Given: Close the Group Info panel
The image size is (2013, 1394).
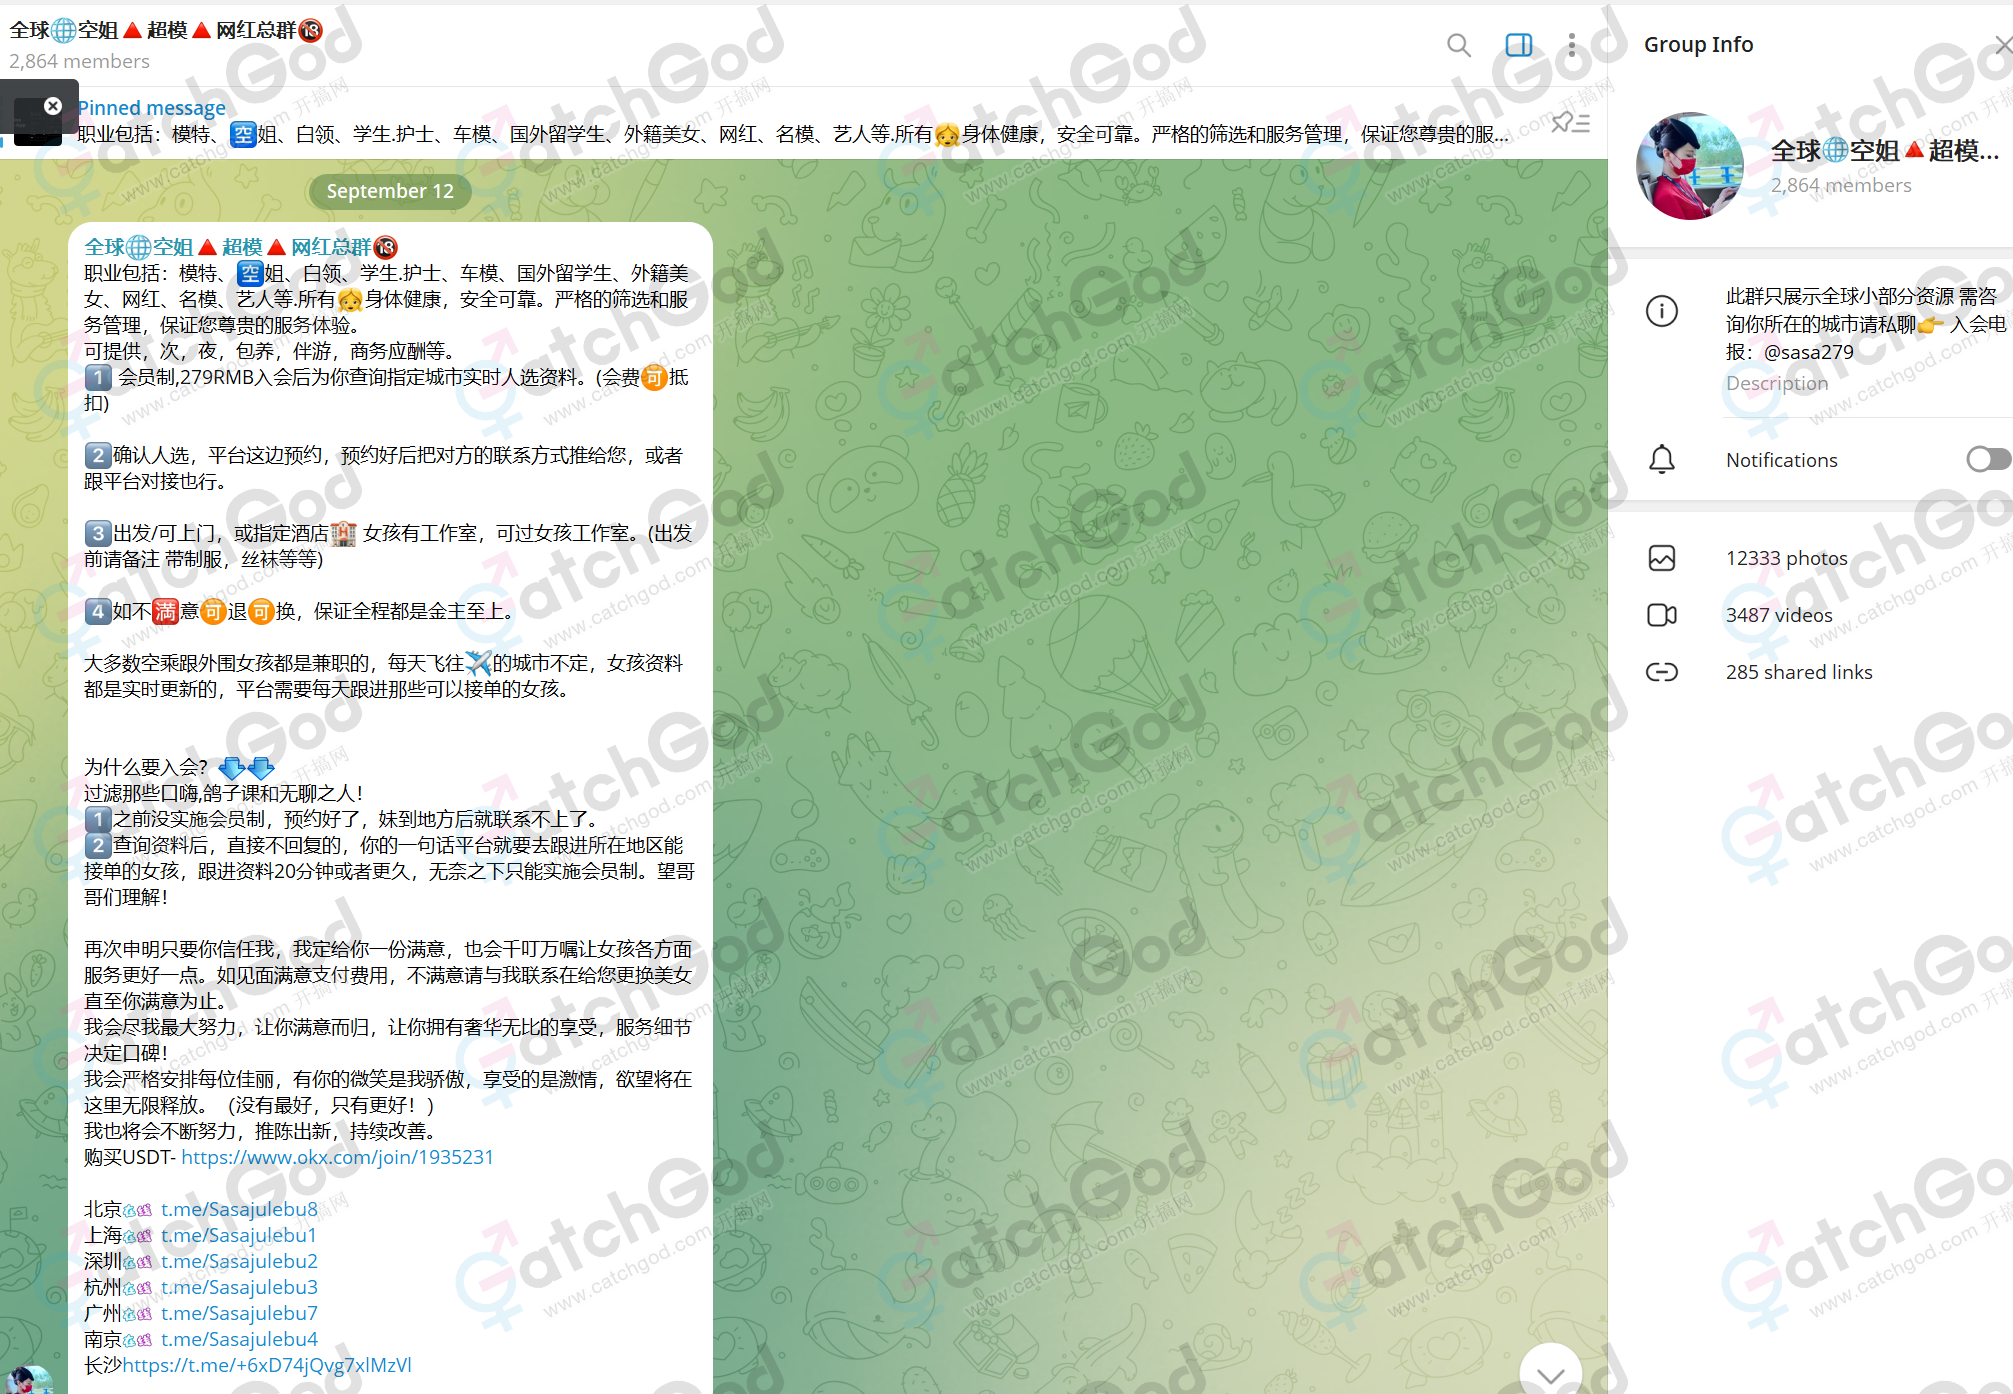Looking at the screenshot, I should pyautogui.click(x=2003, y=45).
